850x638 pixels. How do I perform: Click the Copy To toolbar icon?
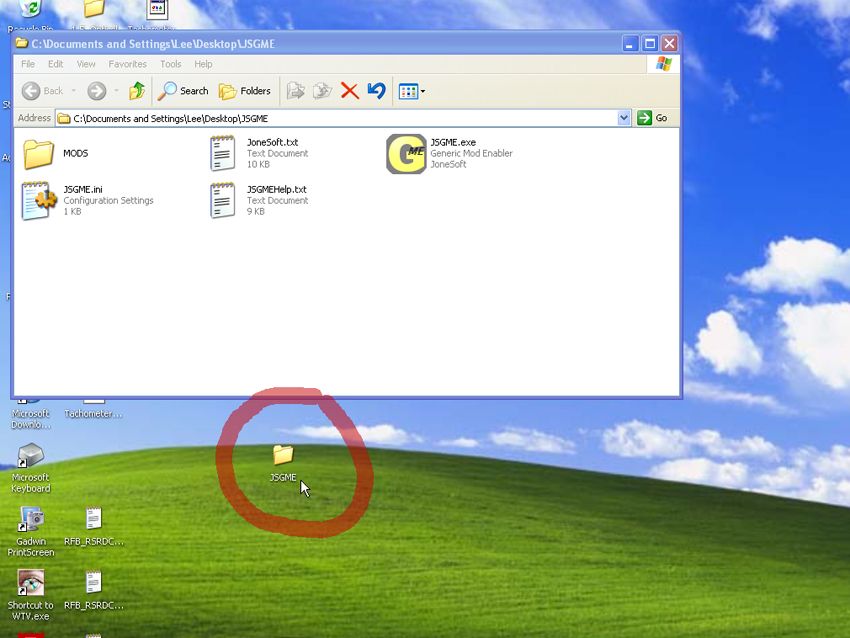click(x=323, y=91)
